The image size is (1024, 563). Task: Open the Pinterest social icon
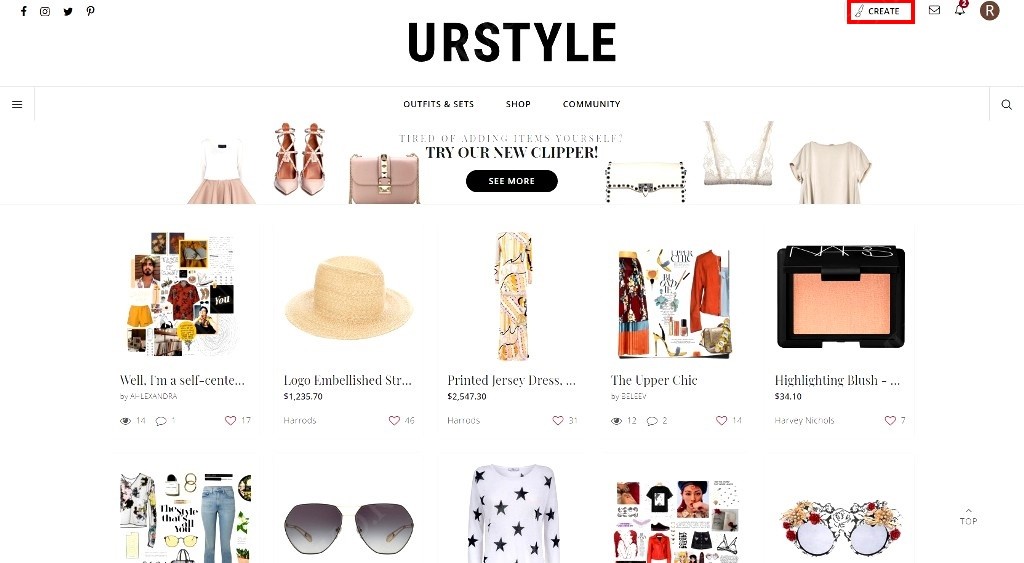click(x=91, y=11)
